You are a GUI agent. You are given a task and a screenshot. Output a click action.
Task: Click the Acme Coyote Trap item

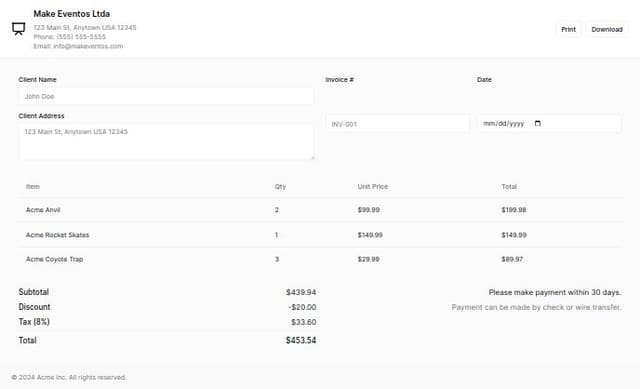pos(54,259)
